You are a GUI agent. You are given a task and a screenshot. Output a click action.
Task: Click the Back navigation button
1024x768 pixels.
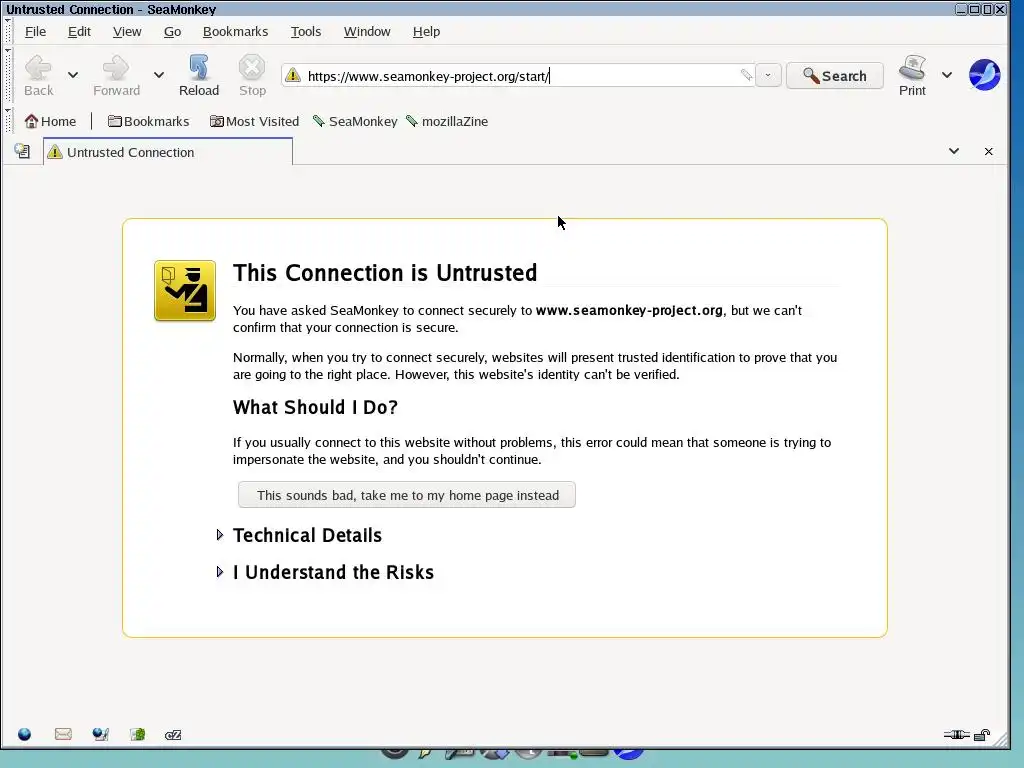coord(38,76)
